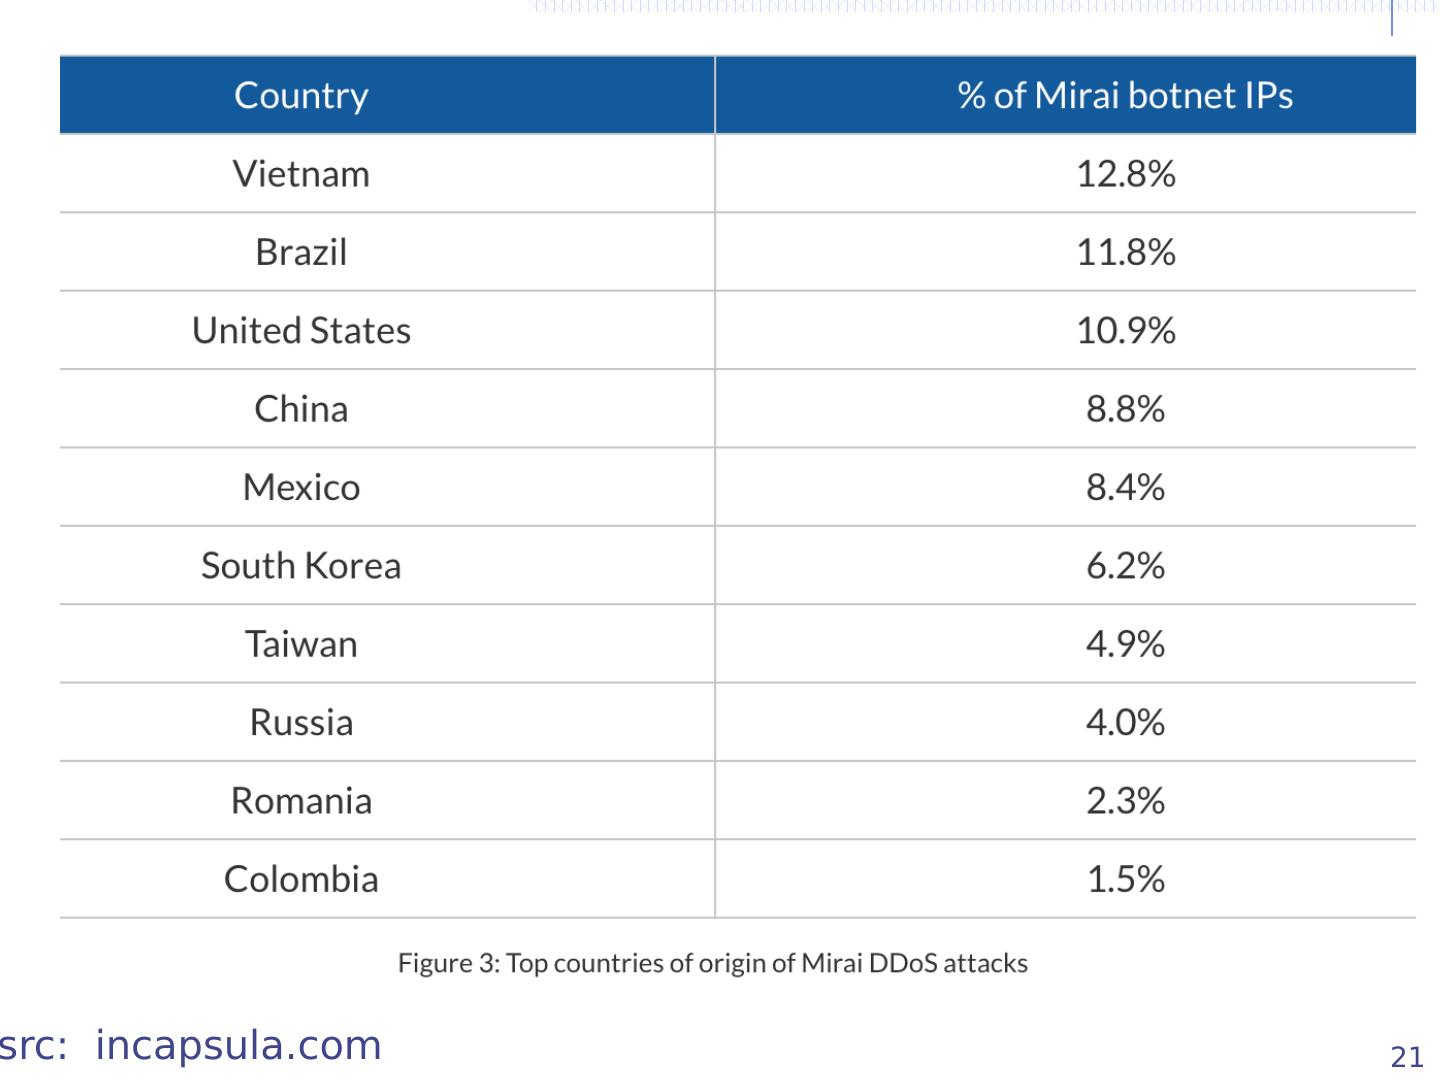The width and height of the screenshot is (1440, 1080).
Task: Select the South Korea cell
Action: (301, 566)
